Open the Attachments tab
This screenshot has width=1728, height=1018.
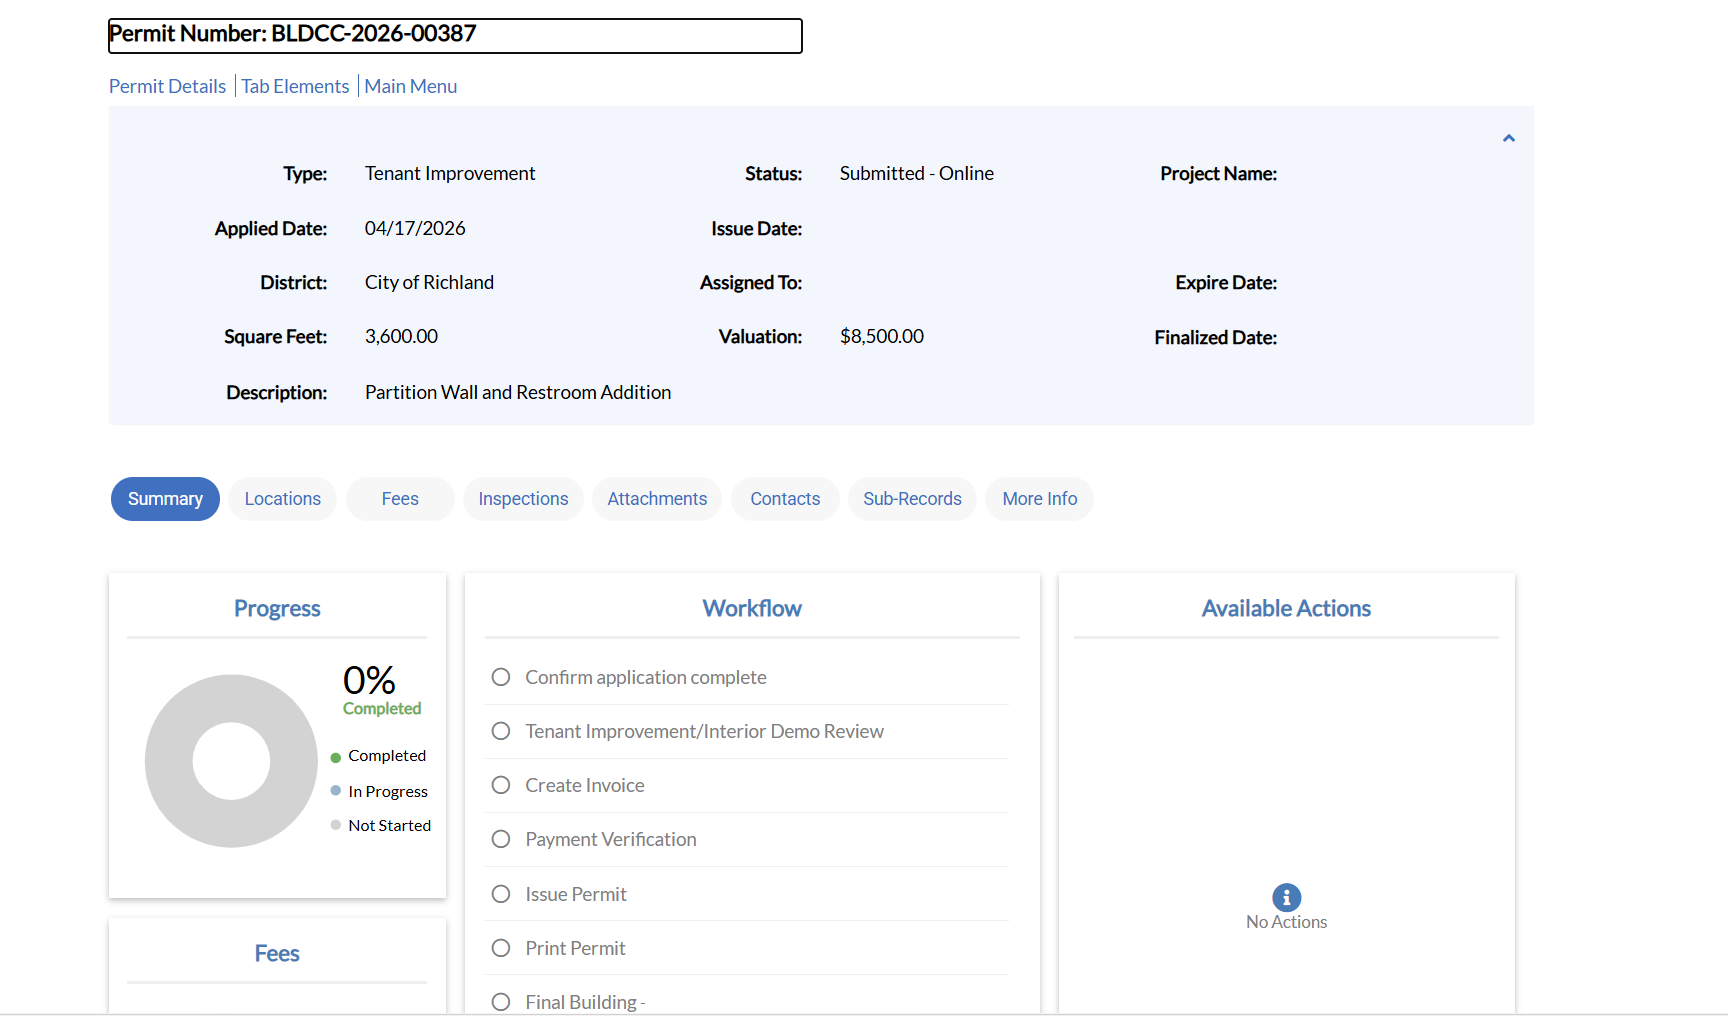pos(657,499)
